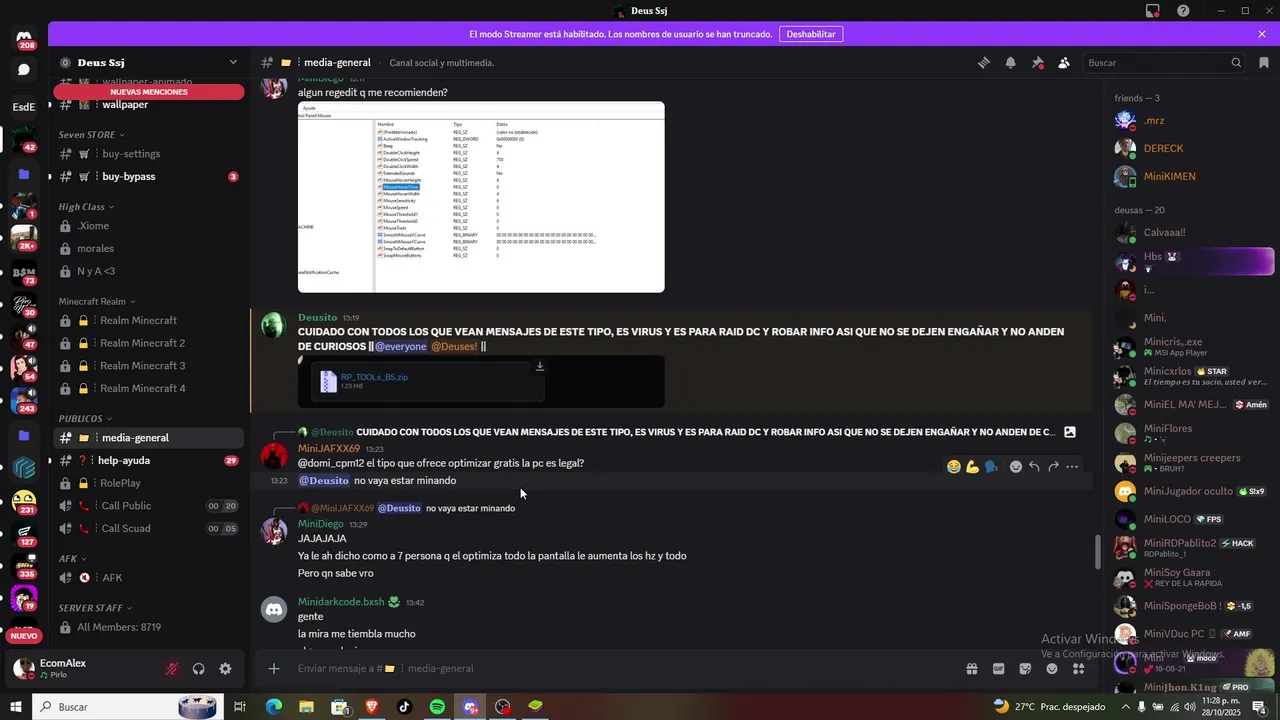The height and width of the screenshot is (720, 1280).
Task: Open the wallpaper channel
Action: [x=149, y=105]
